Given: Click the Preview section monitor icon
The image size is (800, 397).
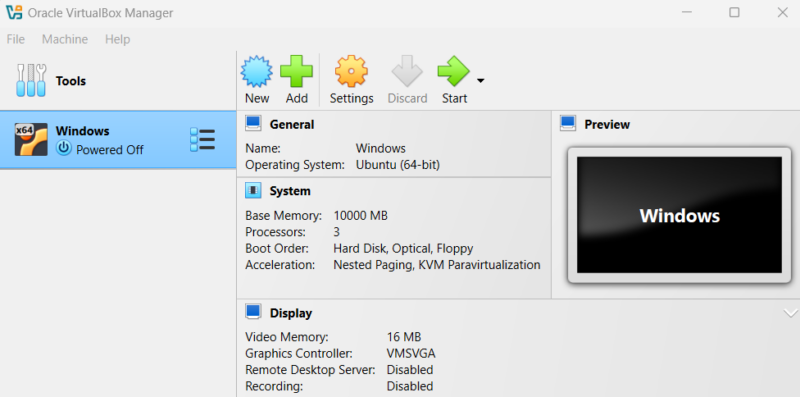Looking at the screenshot, I should click(x=568, y=123).
